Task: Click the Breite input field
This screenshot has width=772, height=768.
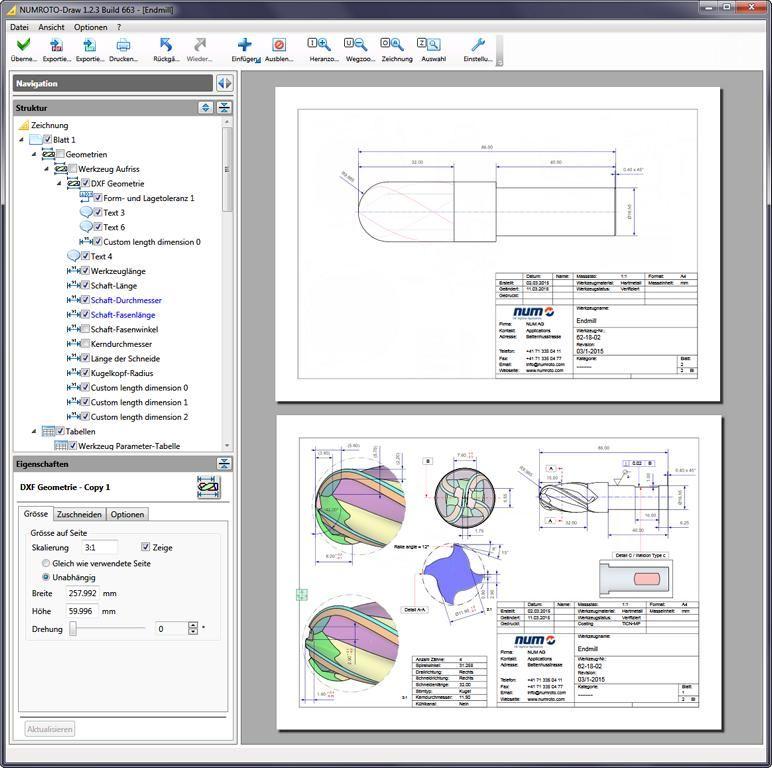Action: coord(82,593)
